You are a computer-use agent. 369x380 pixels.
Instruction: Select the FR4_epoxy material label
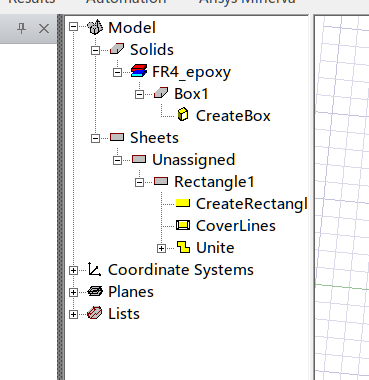[x=191, y=72]
